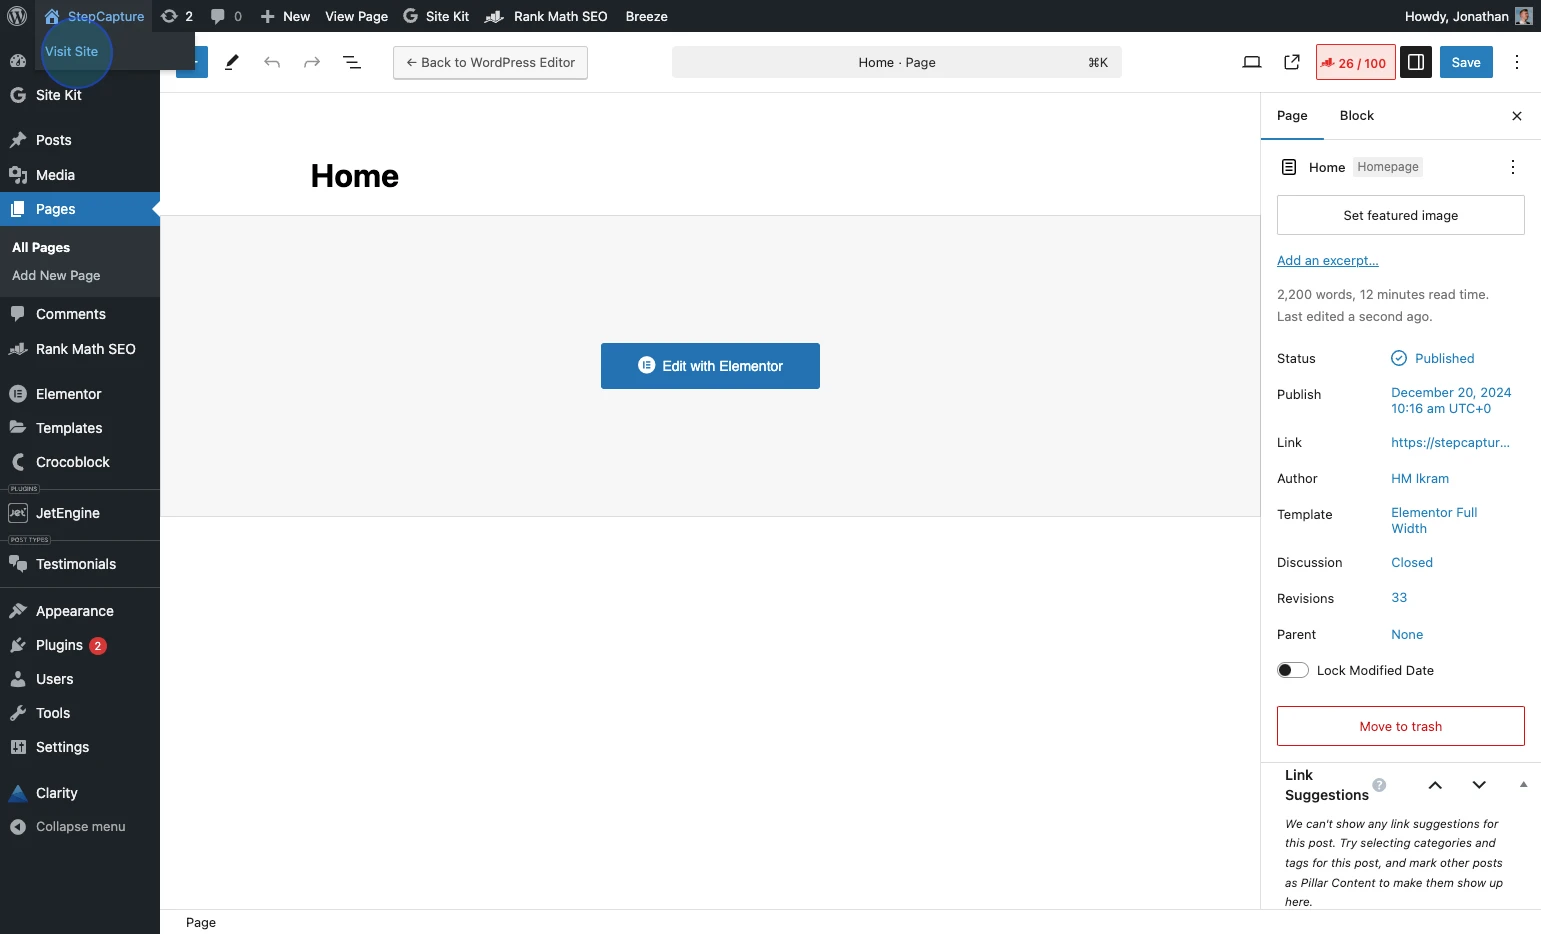Toggle the settings sidebar panel icon
The height and width of the screenshot is (934, 1541).
click(1416, 62)
